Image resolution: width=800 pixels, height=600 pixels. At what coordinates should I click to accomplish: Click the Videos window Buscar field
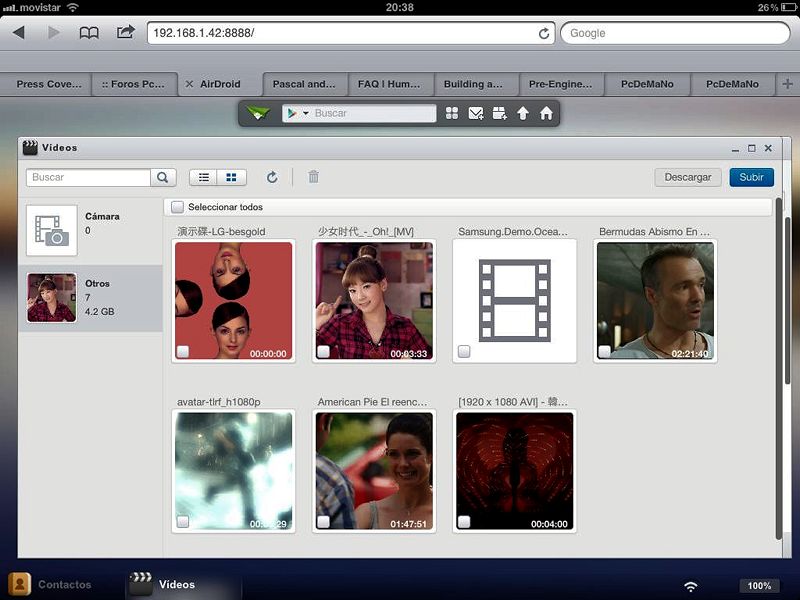pos(88,178)
